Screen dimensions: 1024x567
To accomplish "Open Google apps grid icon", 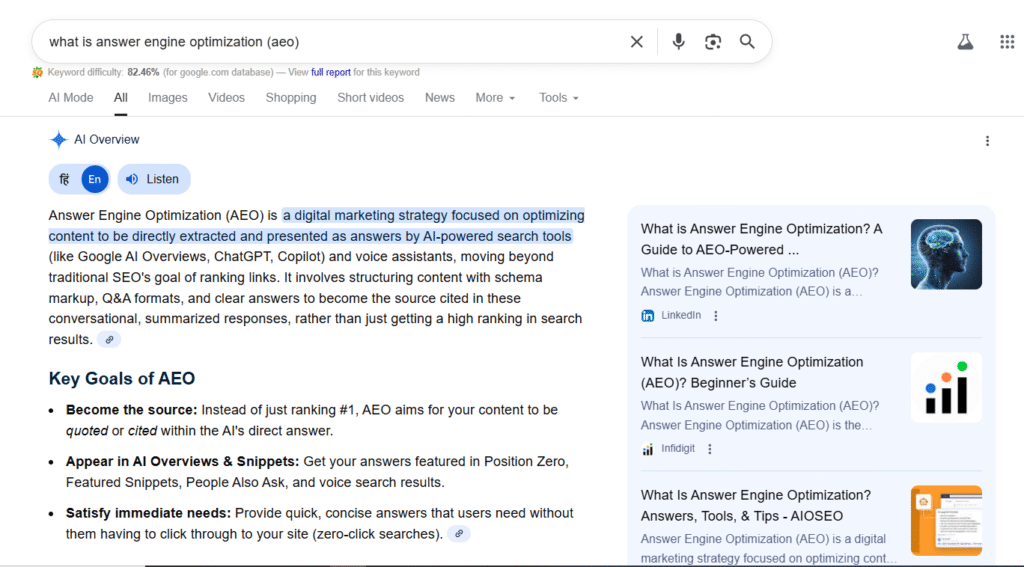I will 1007,42.
